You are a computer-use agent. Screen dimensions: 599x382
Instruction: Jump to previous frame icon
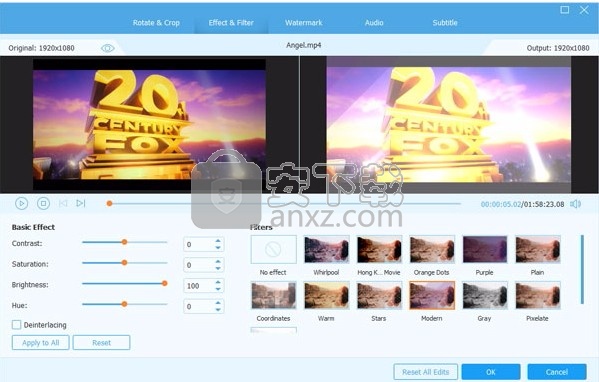coord(63,203)
